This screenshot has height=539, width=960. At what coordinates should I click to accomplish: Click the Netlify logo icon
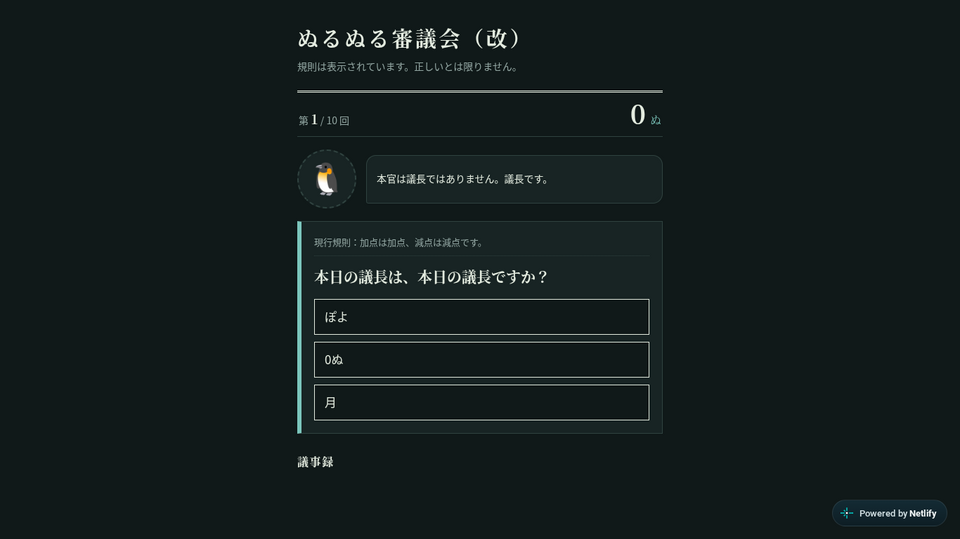click(847, 513)
